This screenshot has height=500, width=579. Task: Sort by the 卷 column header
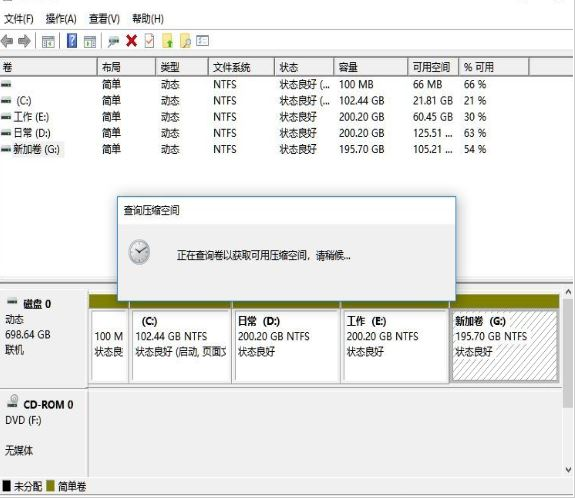click(48, 67)
